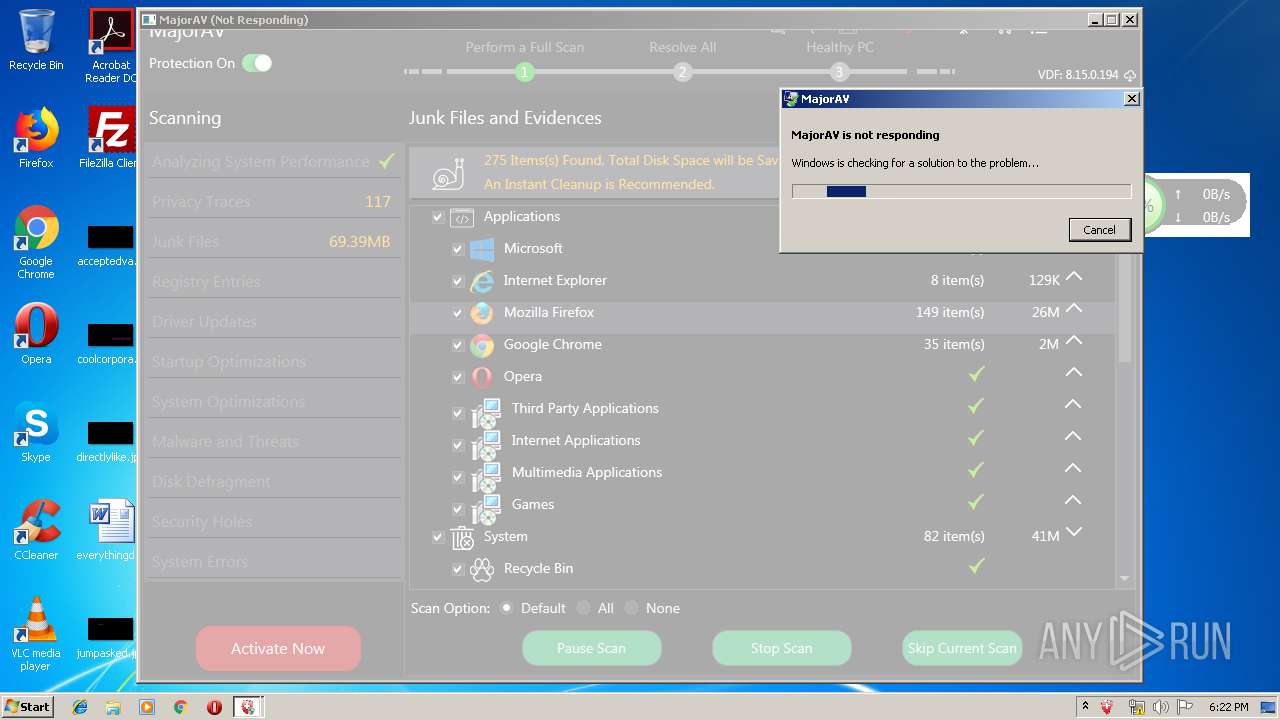Screen dimensions: 1280x720
Task: Click the Internet Applications icon
Action: pos(486,443)
